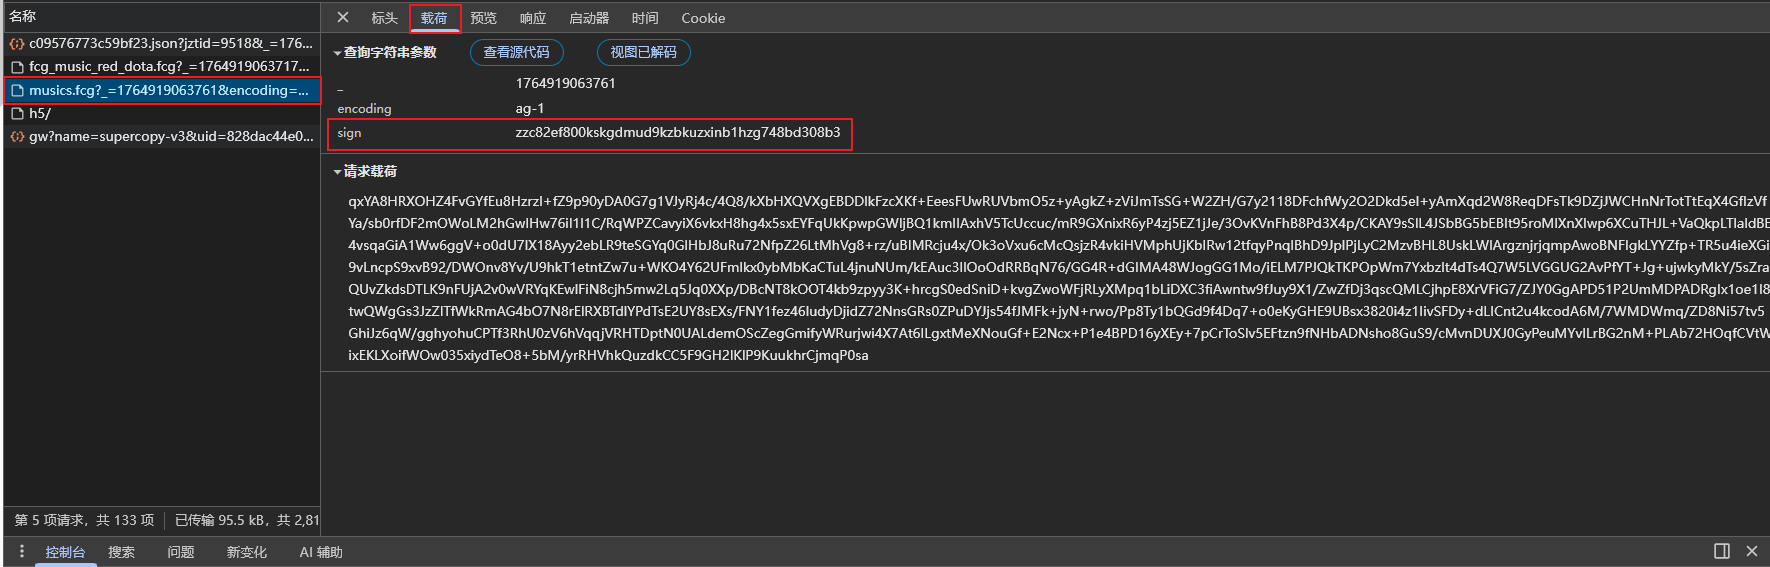Close the request details pane

(x=343, y=18)
